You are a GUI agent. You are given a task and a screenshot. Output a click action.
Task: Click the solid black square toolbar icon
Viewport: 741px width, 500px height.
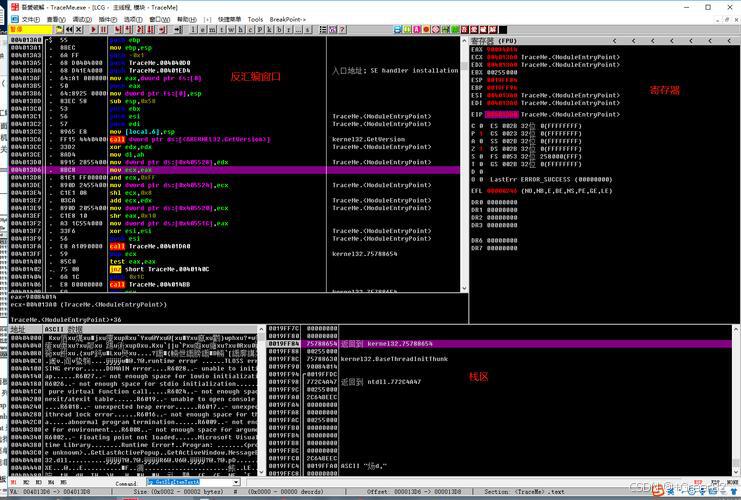click(x=503, y=29)
